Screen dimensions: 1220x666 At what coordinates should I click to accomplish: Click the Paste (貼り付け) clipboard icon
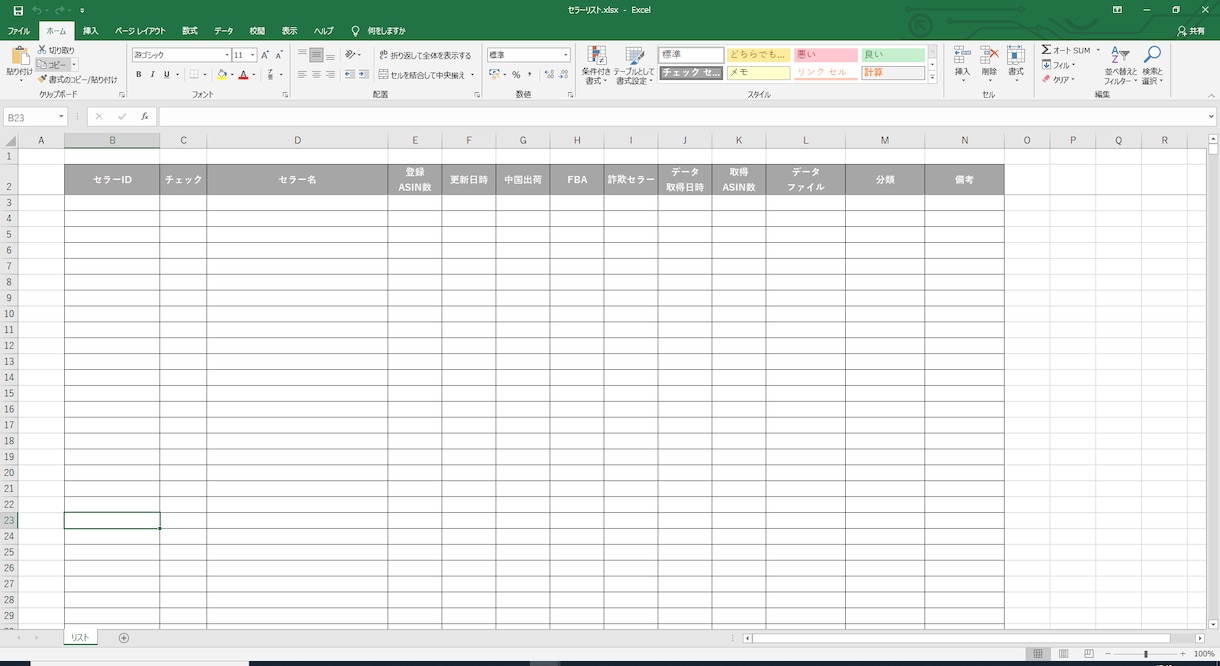click(x=19, y=56)
